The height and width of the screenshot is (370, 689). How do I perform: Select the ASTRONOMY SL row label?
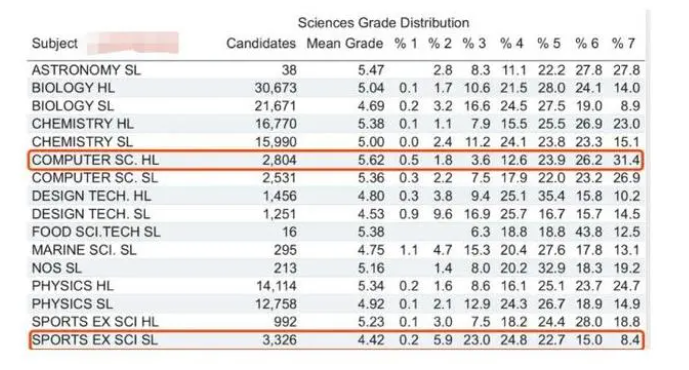pos(86,70)
